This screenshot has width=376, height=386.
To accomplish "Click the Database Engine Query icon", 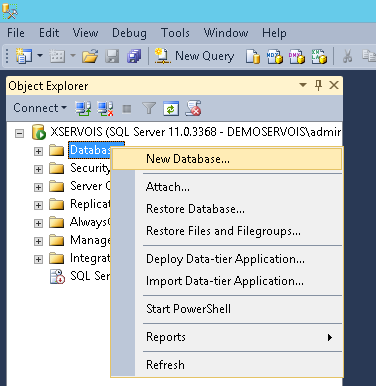I will click(x=253, y=56).
